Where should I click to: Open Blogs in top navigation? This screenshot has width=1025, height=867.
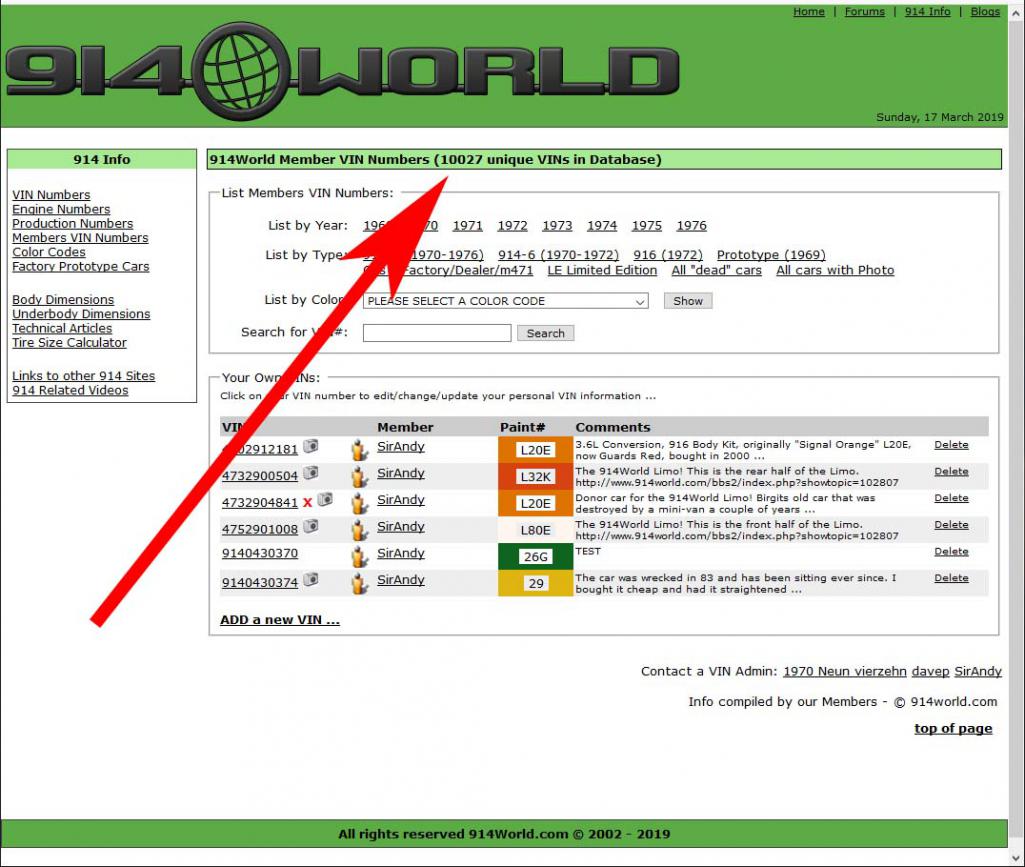point(984,12)
